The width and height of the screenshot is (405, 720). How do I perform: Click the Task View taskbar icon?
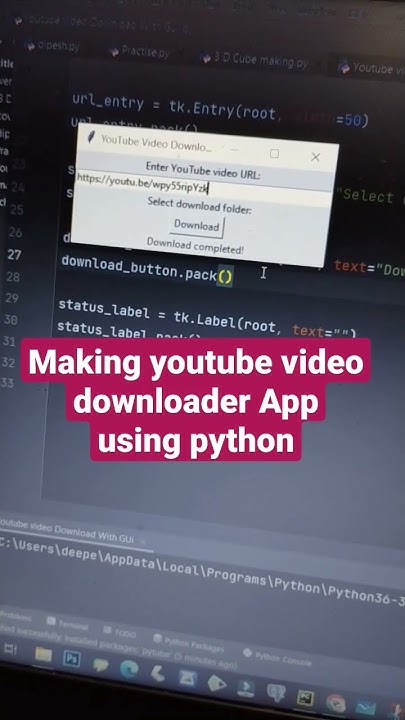pos(10,648)
